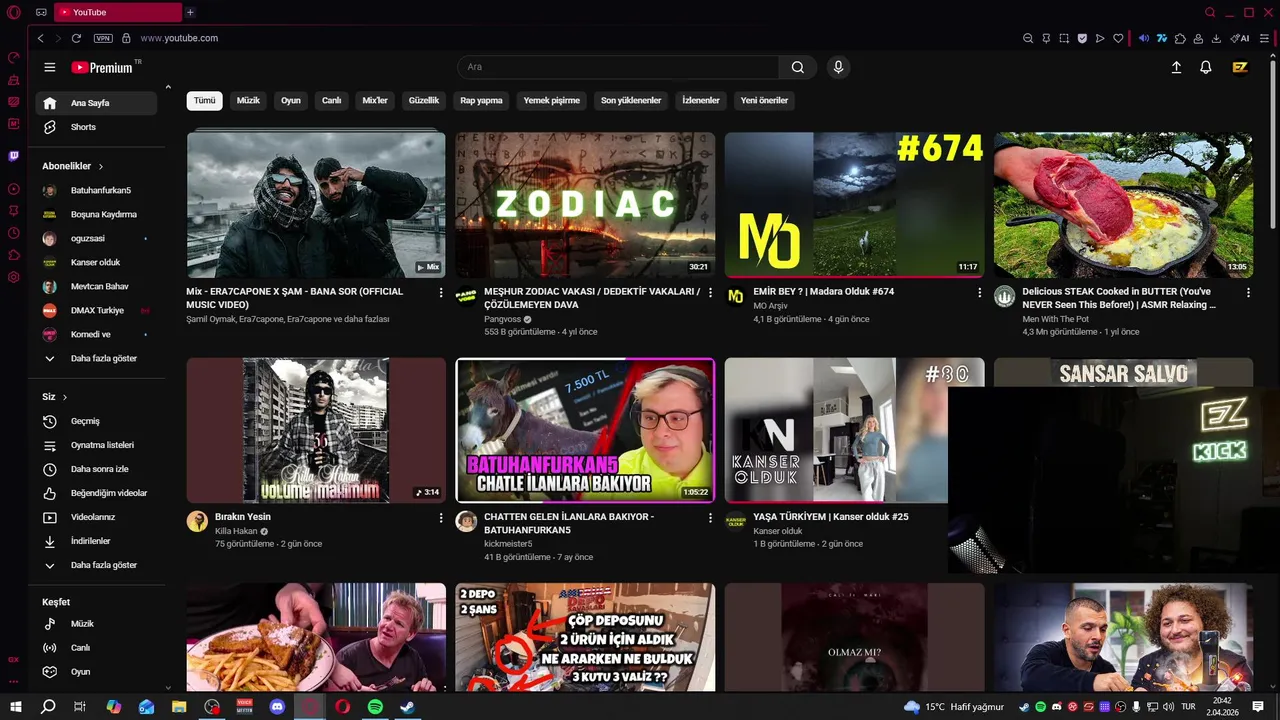The height and width of the screenshot is (720, 1280).
Task: Select the Yemek pişirme filter chip
Action: [551, 100]
